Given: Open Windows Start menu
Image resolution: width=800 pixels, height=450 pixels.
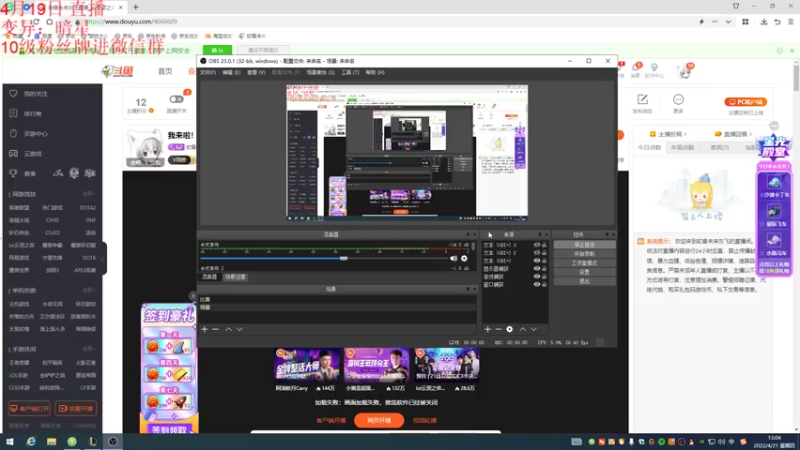Looking at the screenshot, I should point(10,442).
